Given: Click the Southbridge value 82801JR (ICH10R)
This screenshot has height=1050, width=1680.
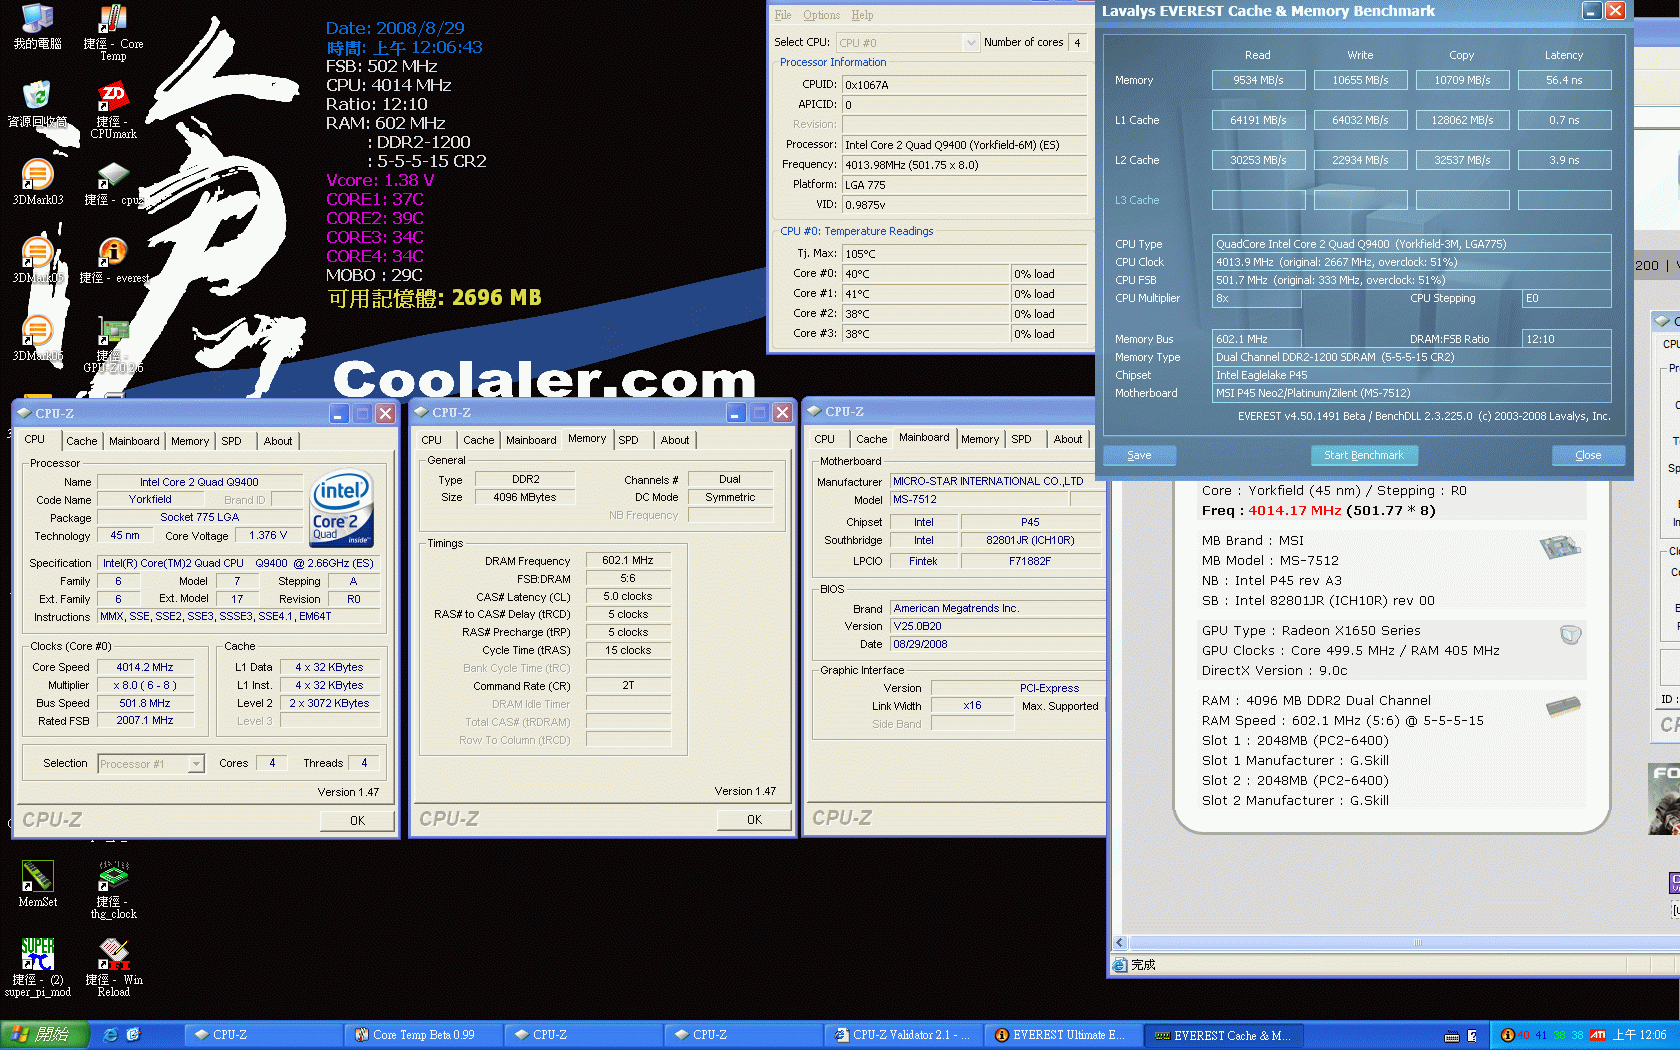Looking at the screenshot, I should click(x=1030, y=540).
